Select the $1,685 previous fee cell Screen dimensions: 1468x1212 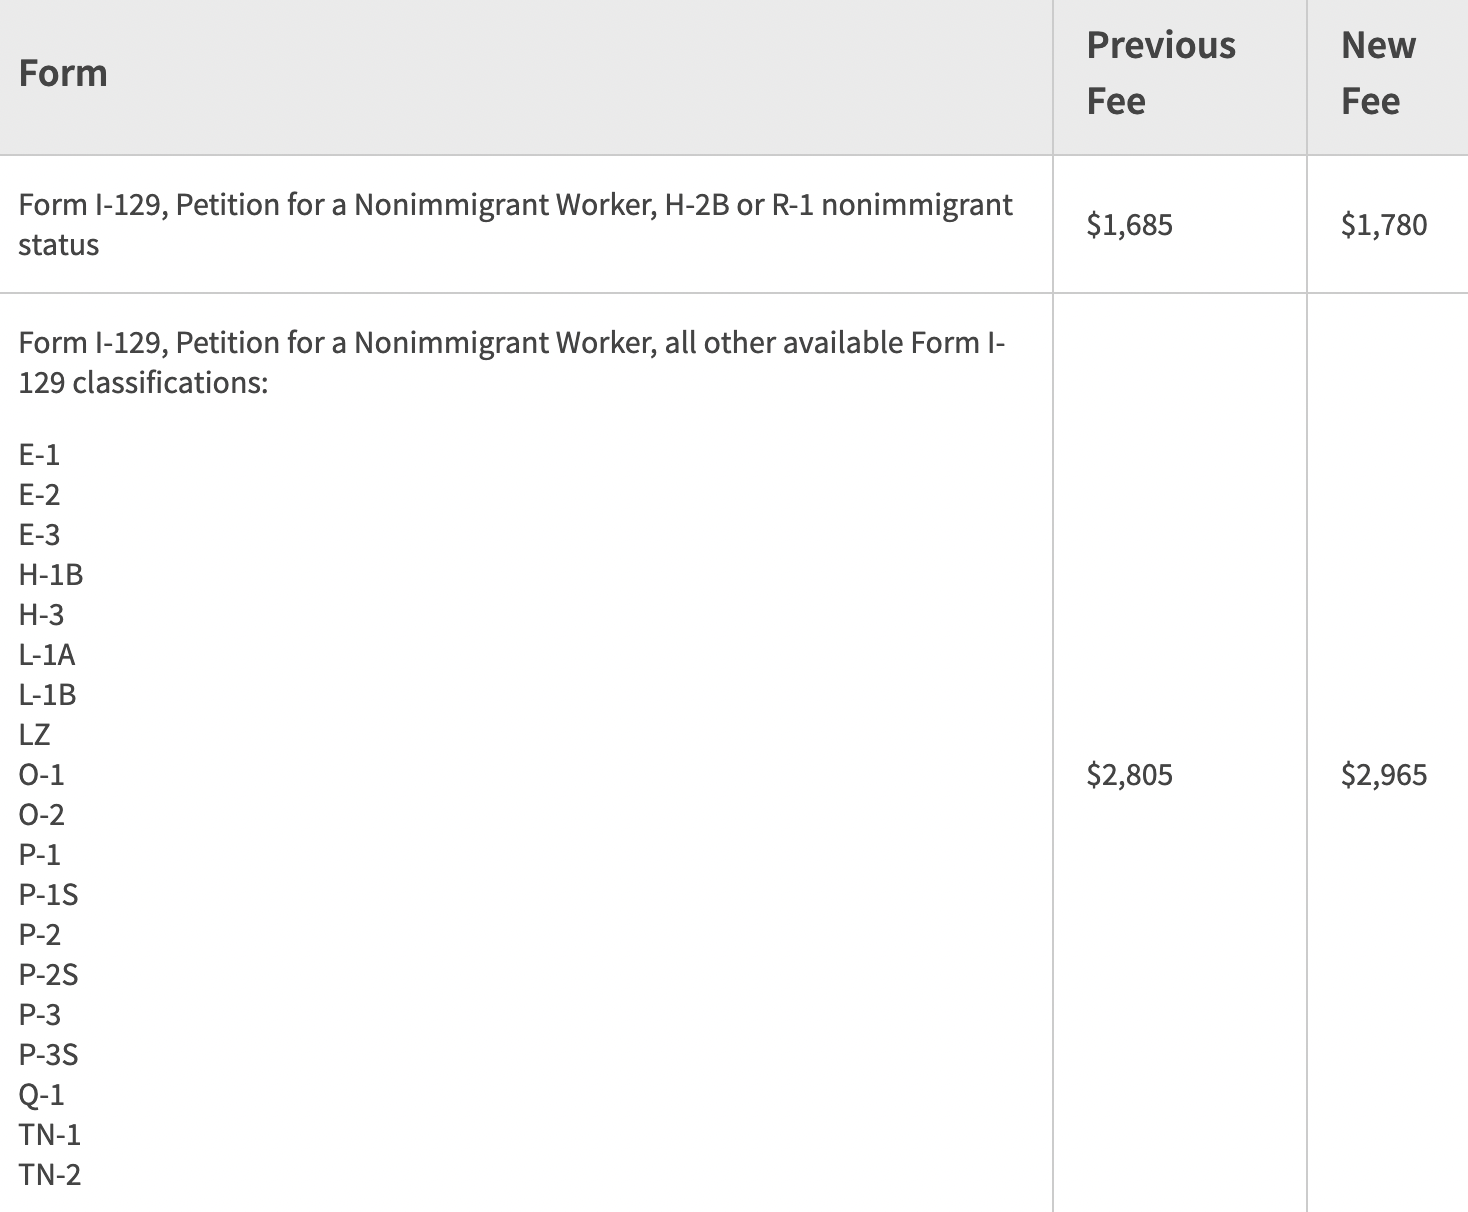tap(1129, 225)
